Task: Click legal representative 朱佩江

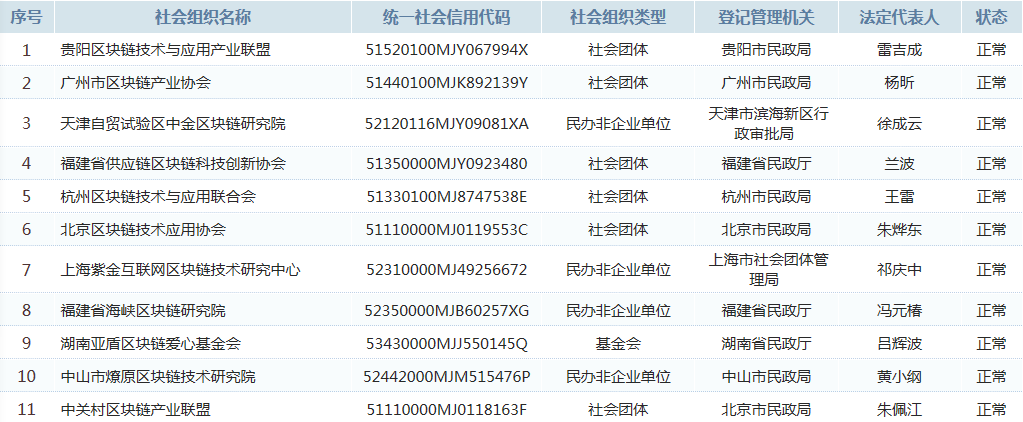Action: (900, 410)
